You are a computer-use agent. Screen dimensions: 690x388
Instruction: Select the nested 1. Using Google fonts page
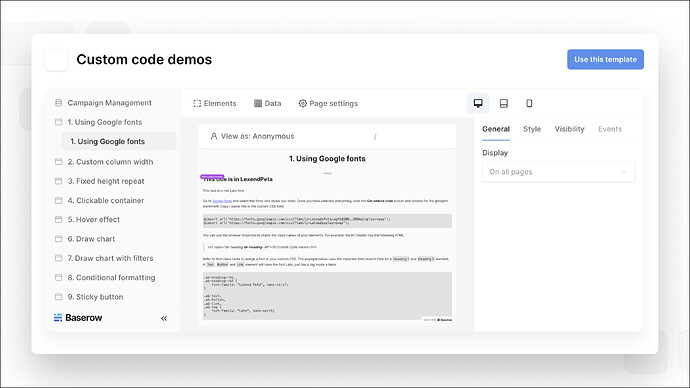(x=119, y=141)
